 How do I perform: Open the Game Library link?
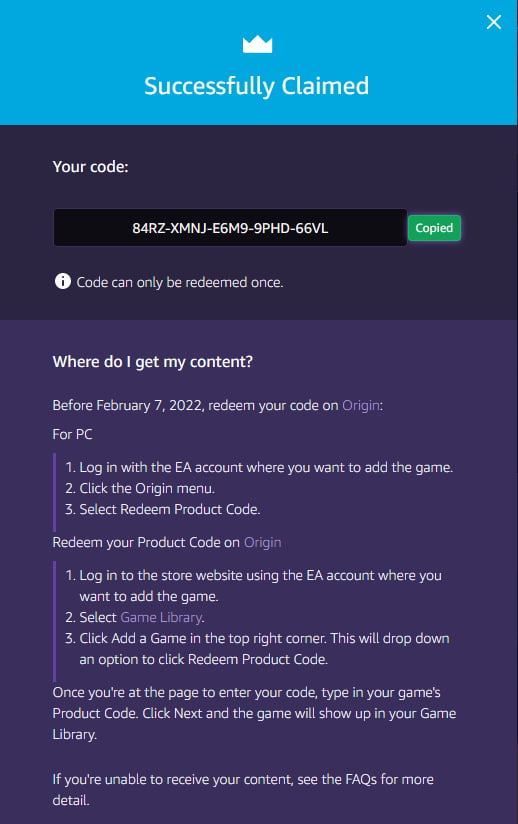coord(161,617)
